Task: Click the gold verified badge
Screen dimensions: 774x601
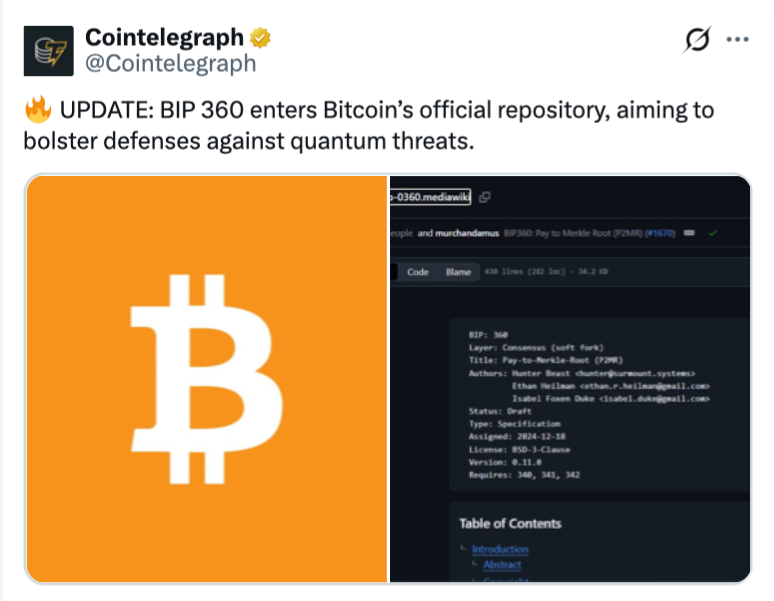Action: pos(261,38)
